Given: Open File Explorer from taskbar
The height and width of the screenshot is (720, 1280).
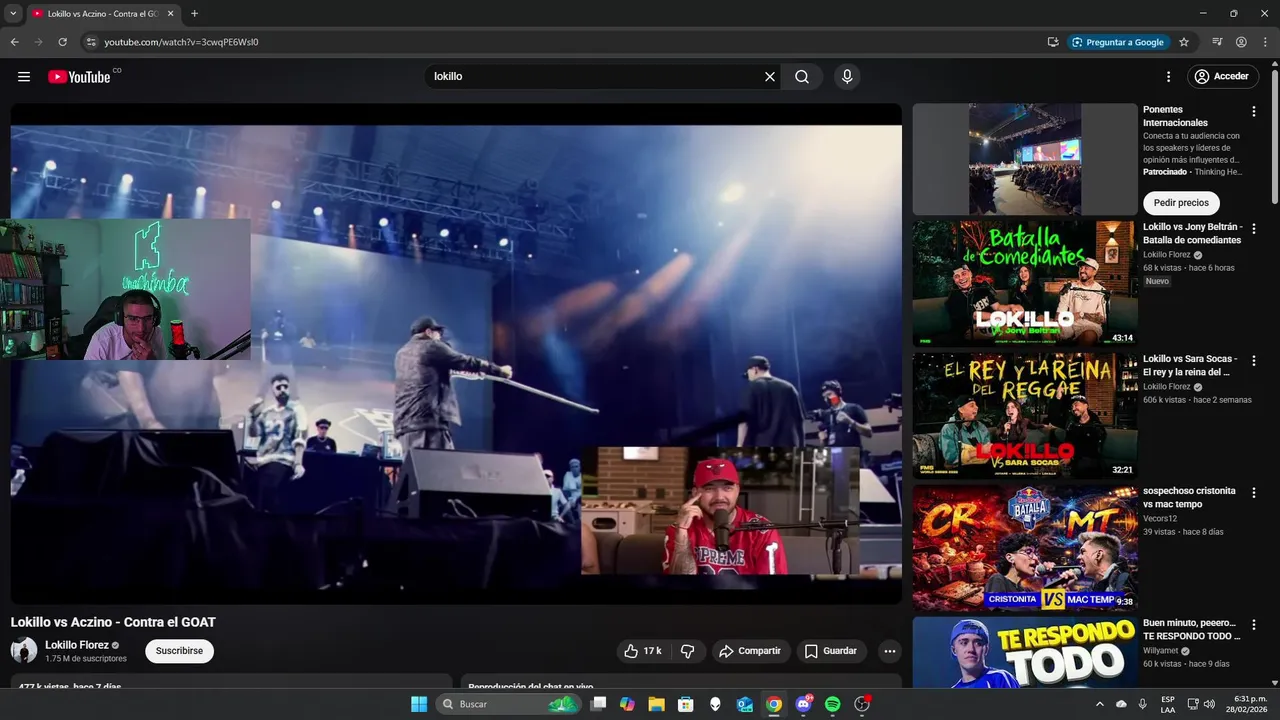Looking at the screenshot, I should (656, 704).
